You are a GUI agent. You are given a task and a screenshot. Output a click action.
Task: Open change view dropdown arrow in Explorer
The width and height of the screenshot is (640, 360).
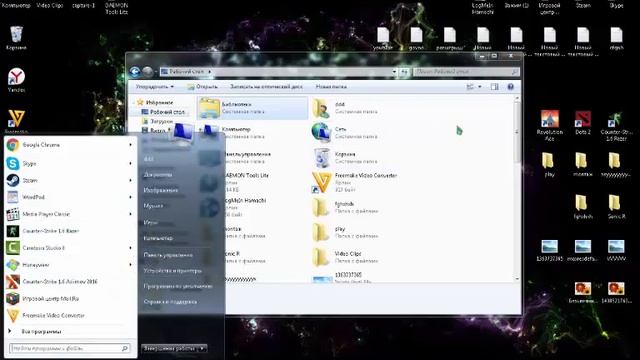click(x=480, y=87)
